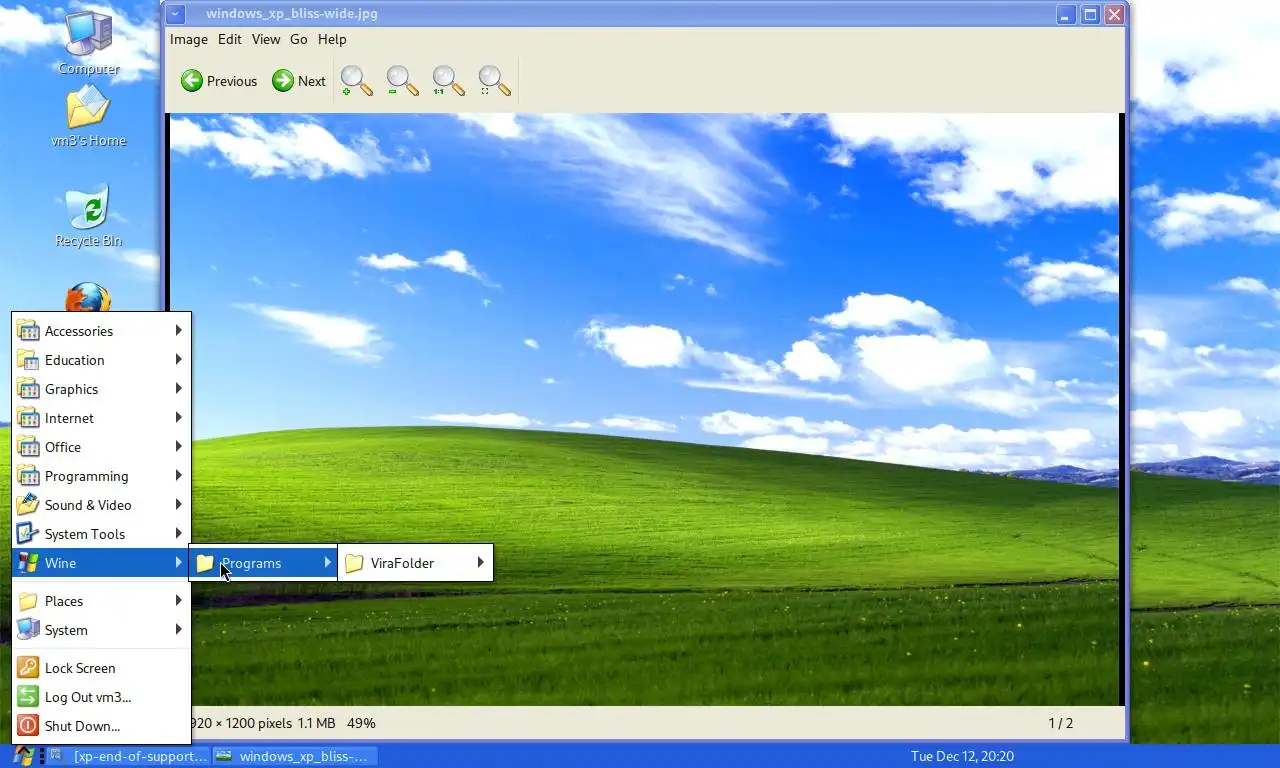Open the Edit menu
This screenshot has width=1280, height=768.
(x=230, y=39)
